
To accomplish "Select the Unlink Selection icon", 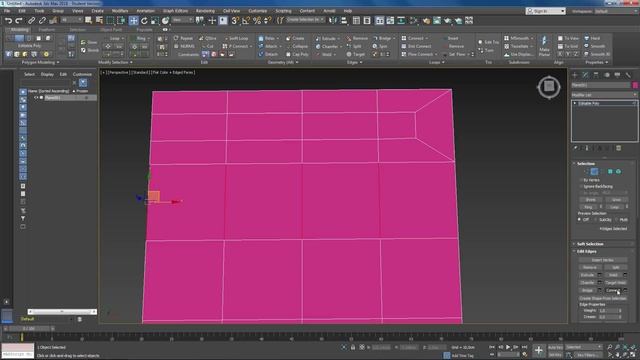I will [42, 20].
